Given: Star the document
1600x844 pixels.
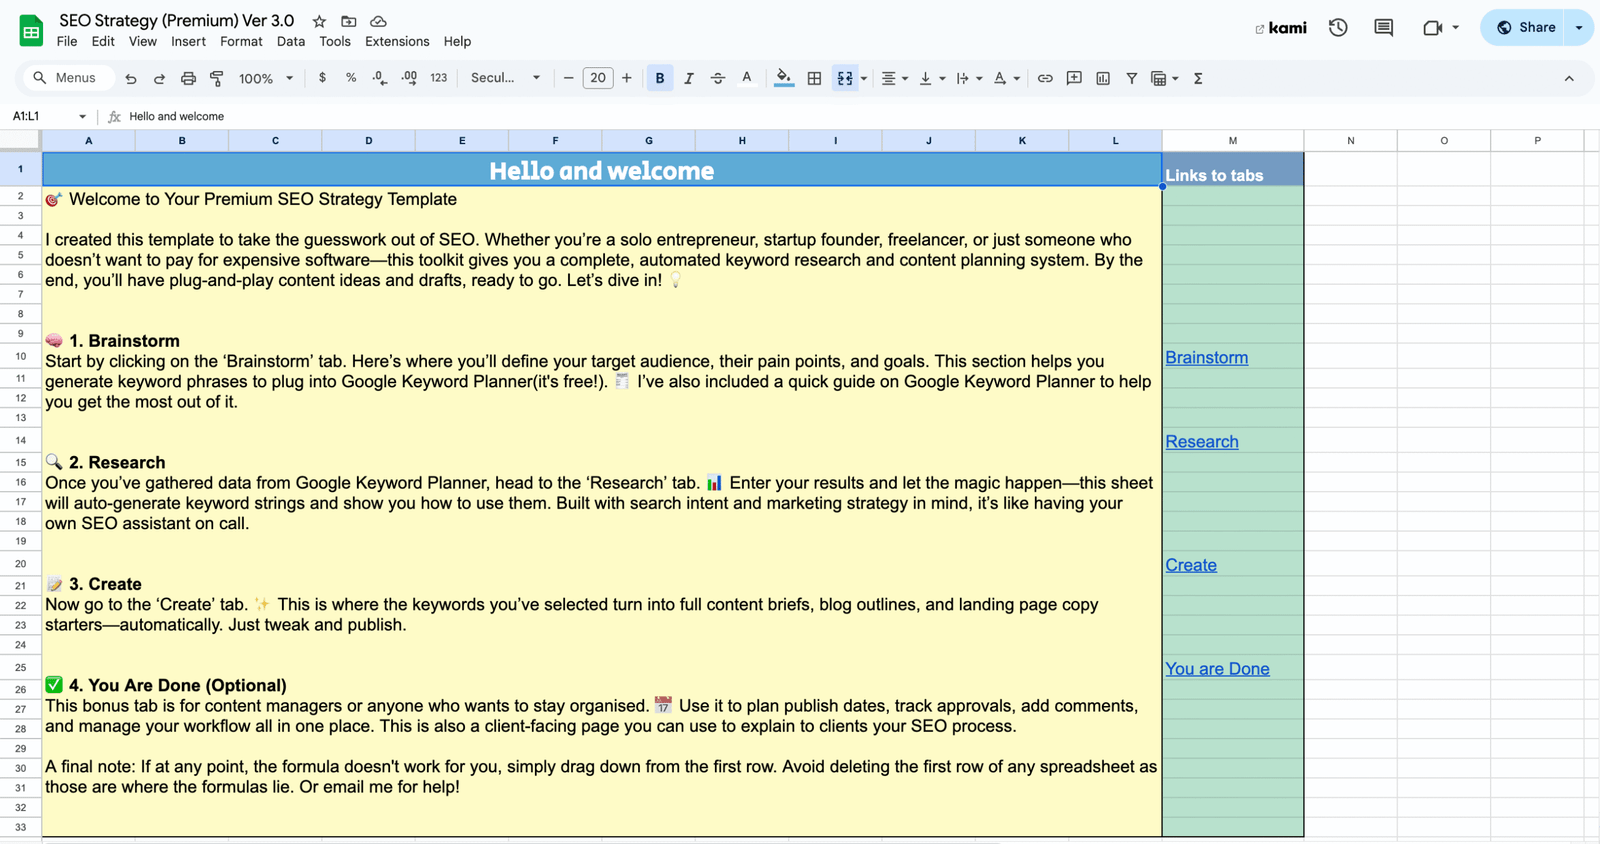Looking at the screenshot, I should point(319,21).
